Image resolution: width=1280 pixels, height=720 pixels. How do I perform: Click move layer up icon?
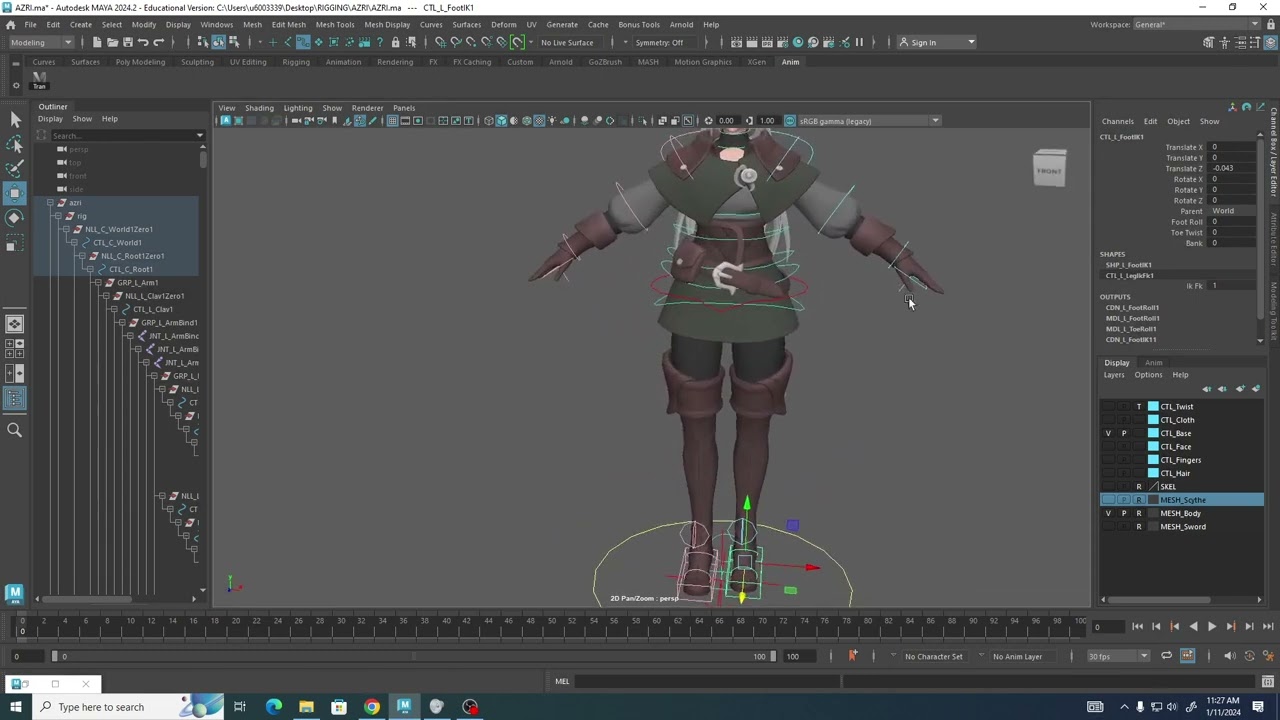[1207, 389]
